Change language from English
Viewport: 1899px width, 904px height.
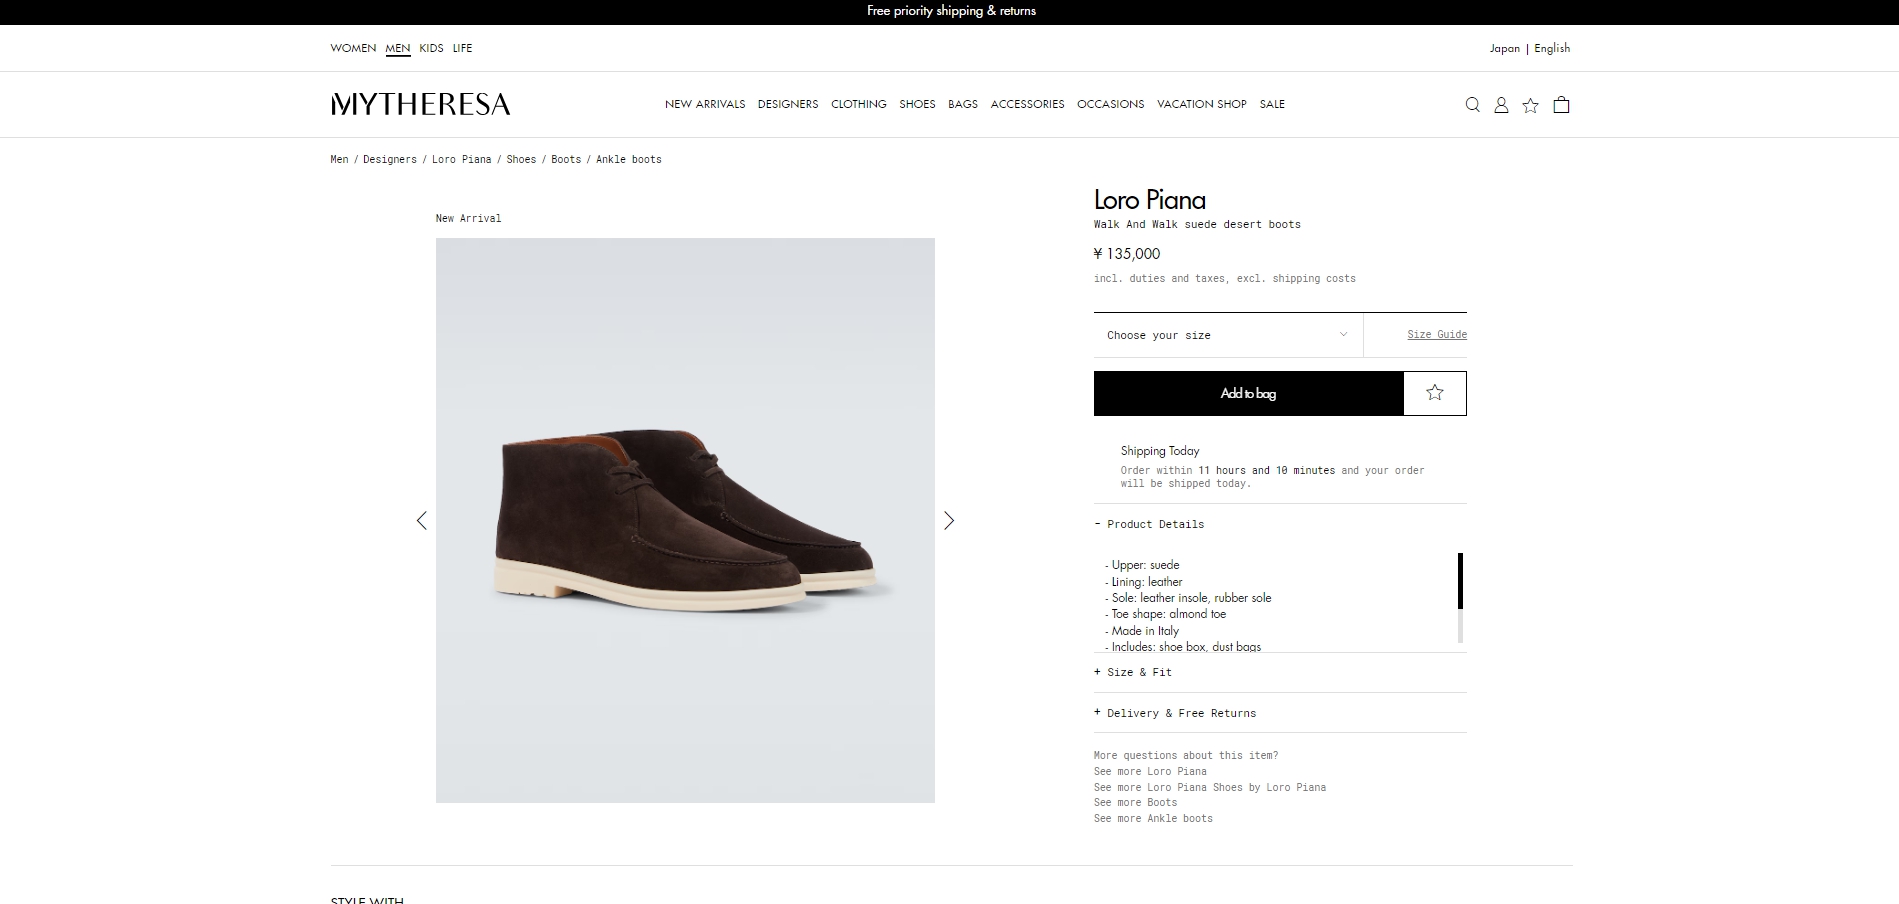point(1552,48)
